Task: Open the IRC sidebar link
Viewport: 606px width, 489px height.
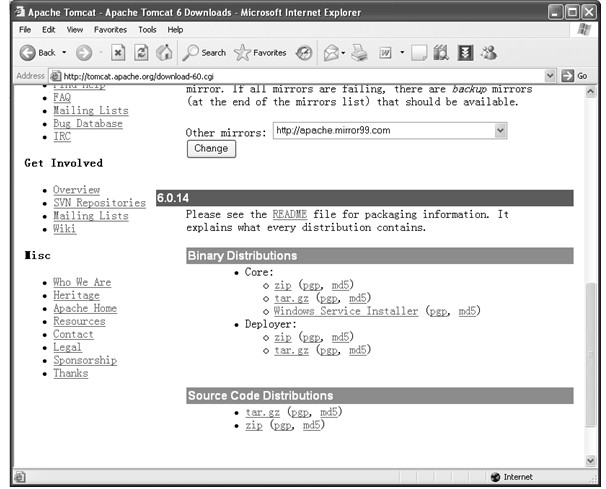Action: (x=62, y=136)
